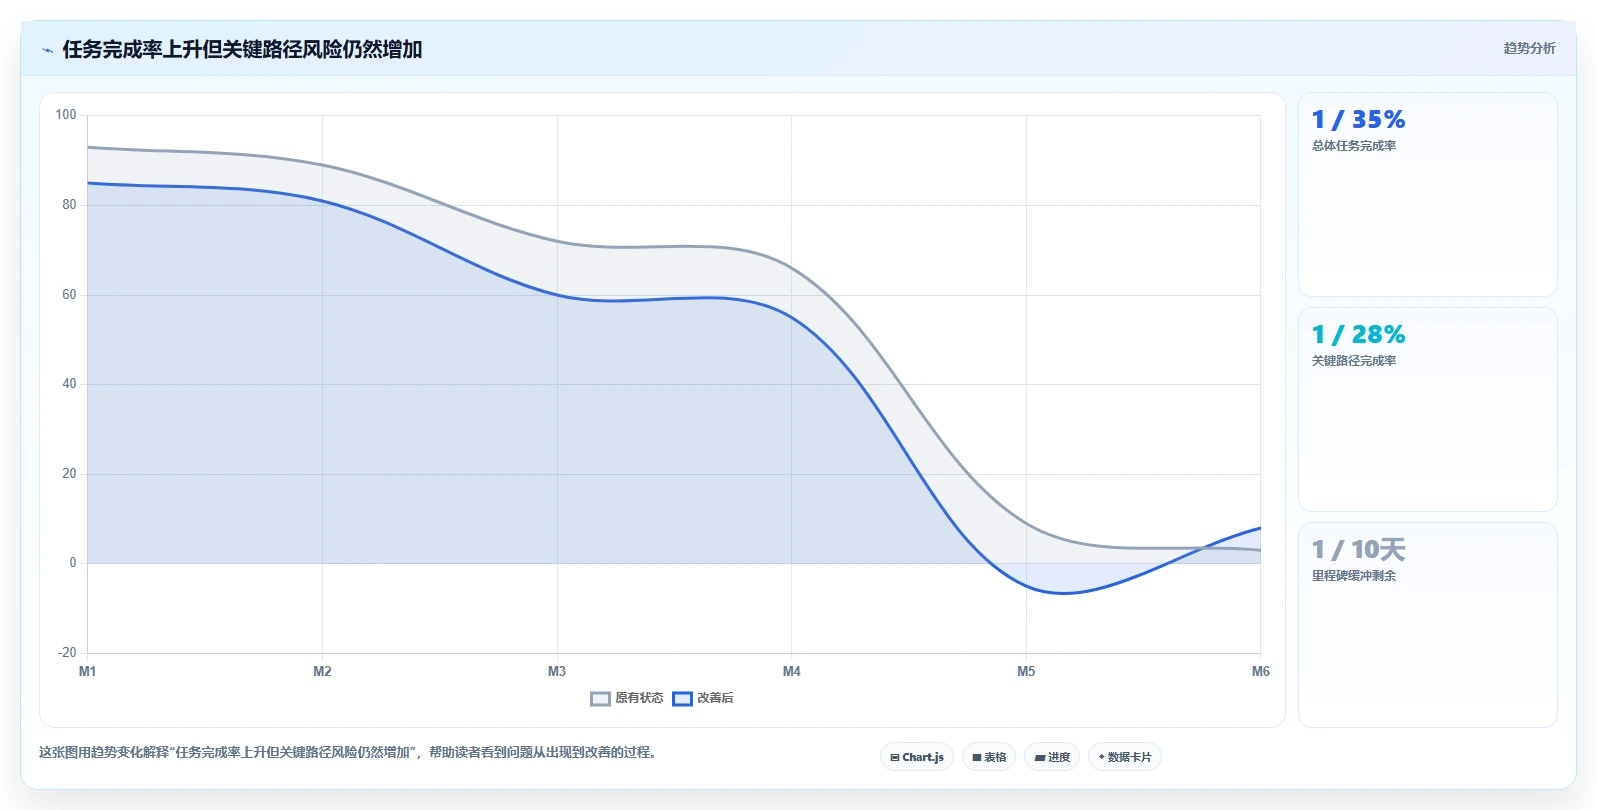
Task: Click the M3 axis label
Action: tap(557, 671)
